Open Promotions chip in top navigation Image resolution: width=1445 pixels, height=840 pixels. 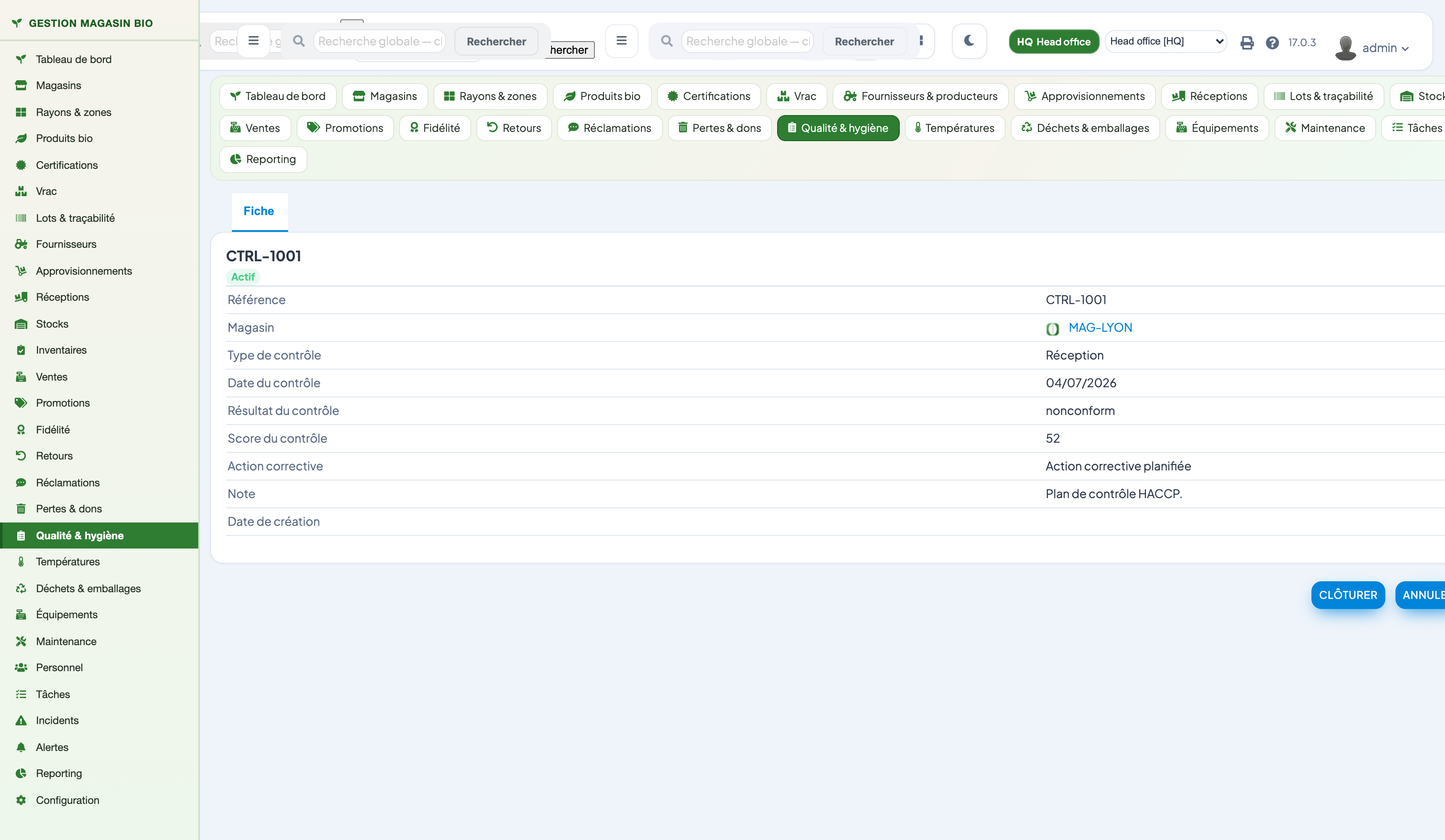345,128
